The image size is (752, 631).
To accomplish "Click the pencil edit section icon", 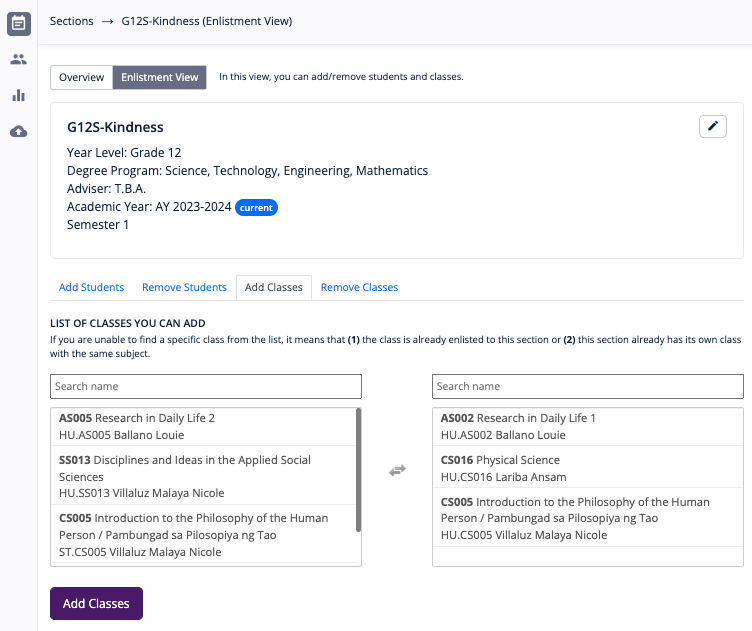I will click(x=712, y=126).
